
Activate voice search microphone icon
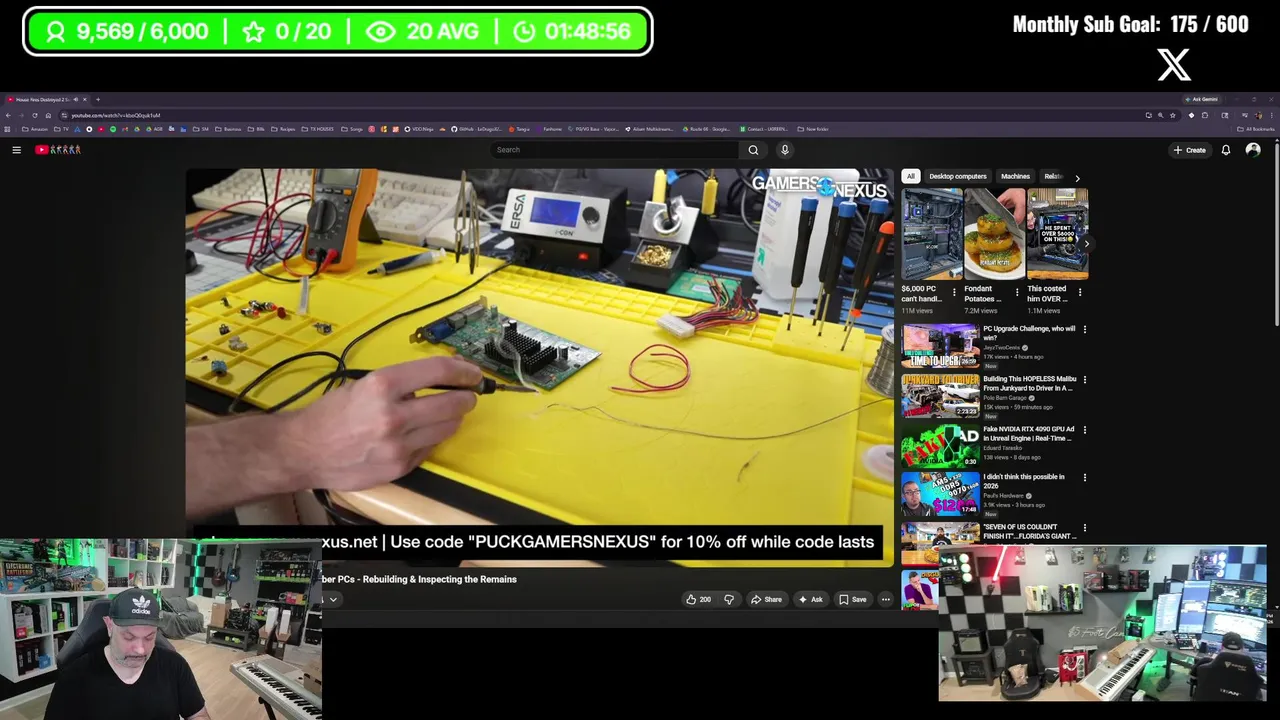point(785,150)
